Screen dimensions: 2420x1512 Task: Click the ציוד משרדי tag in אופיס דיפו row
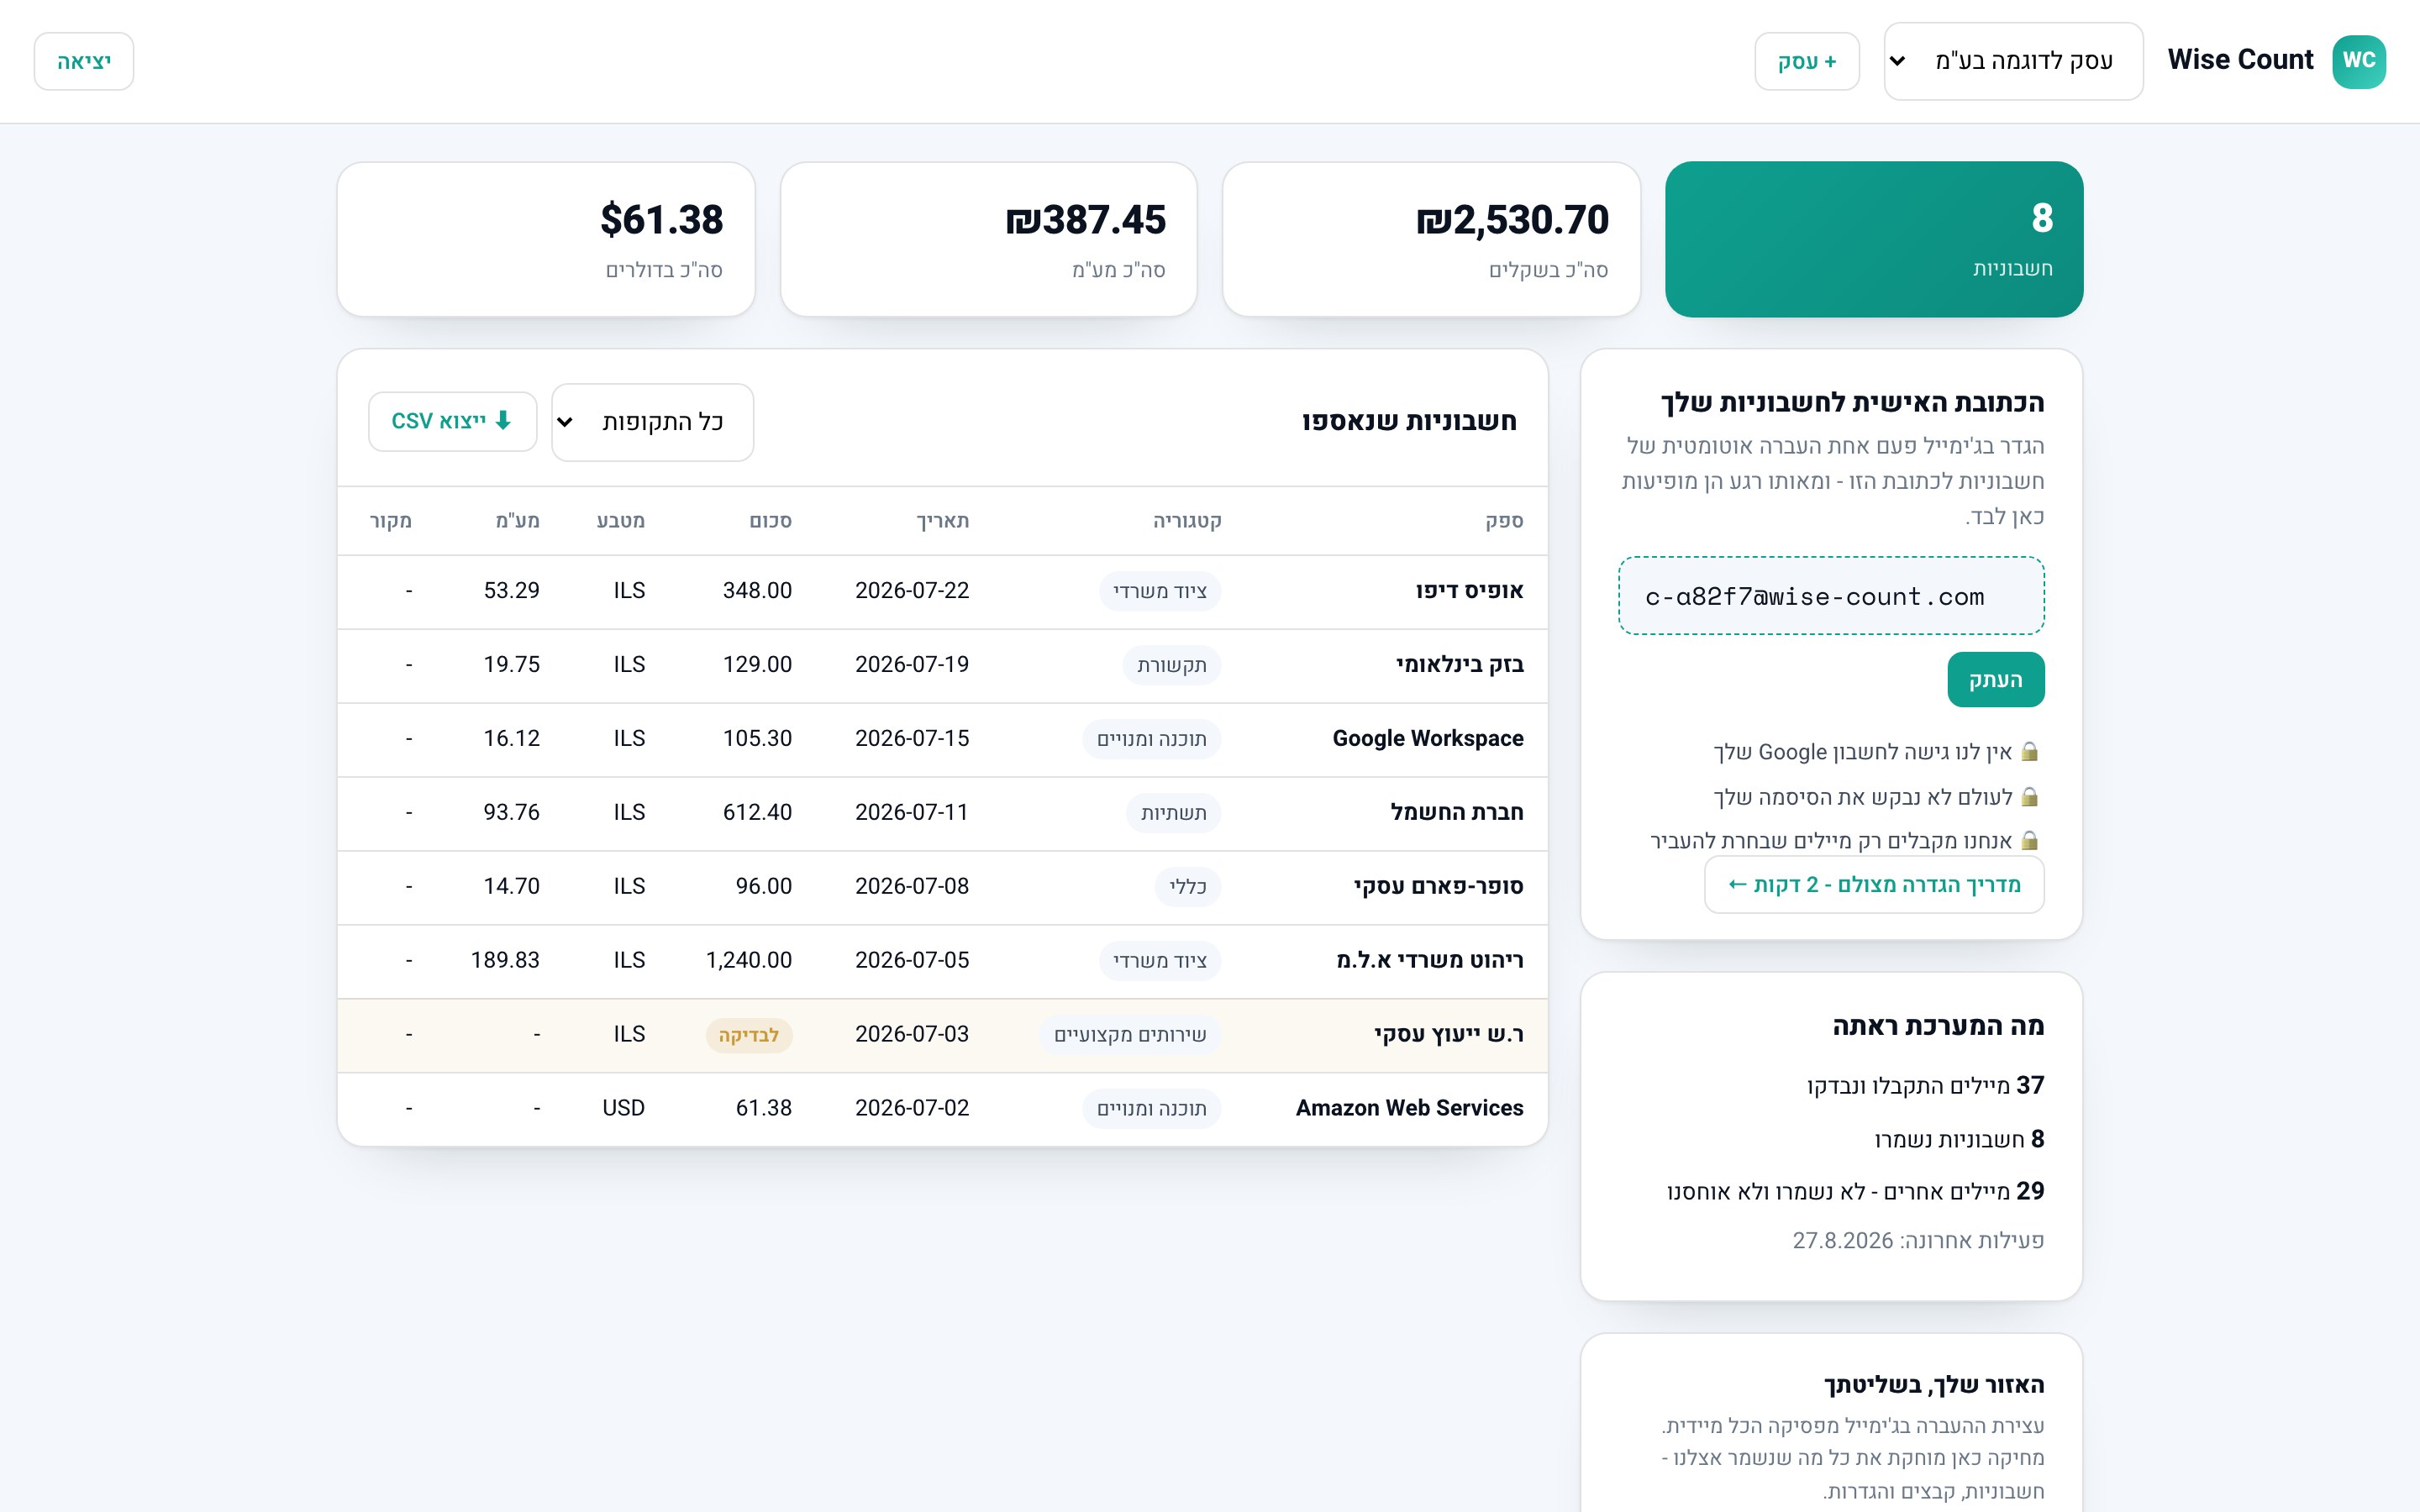[1160, 591]
